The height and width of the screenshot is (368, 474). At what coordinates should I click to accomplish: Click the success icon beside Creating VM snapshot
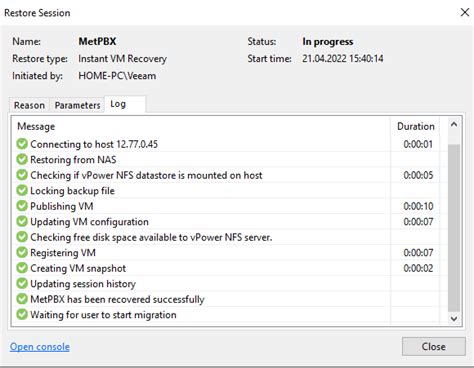point(22,268)
